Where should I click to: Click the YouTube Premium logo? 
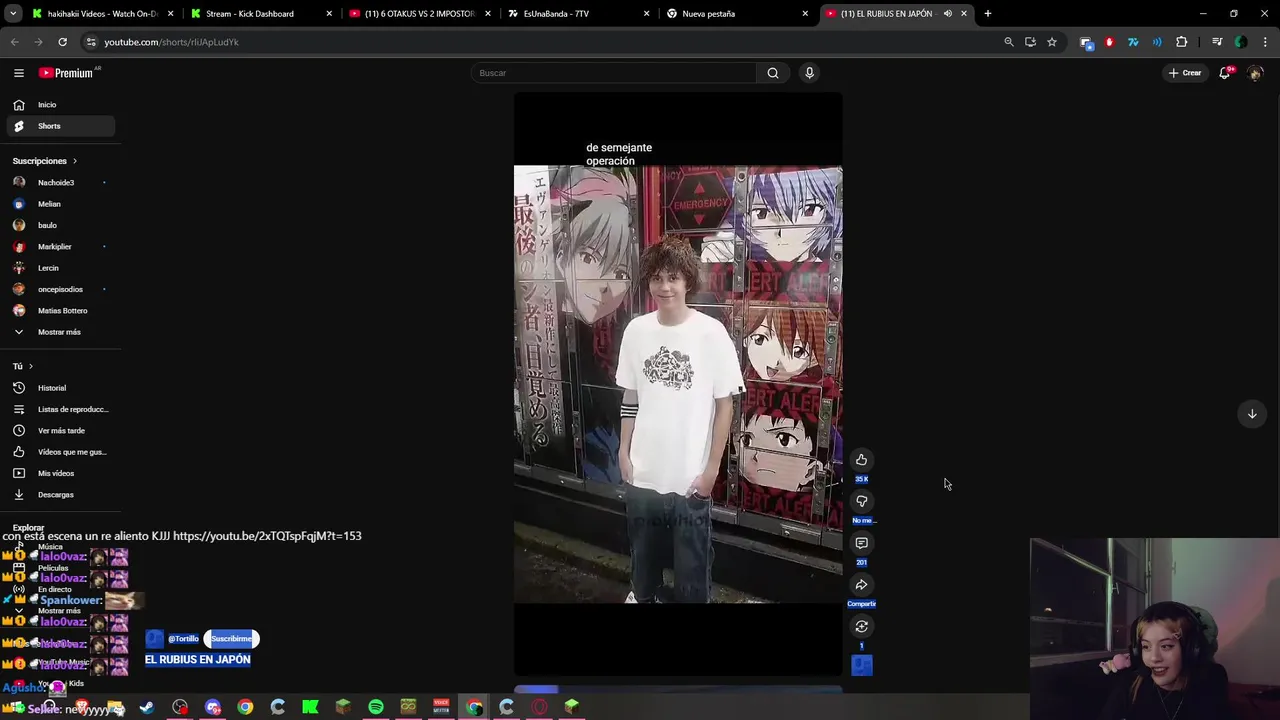pyautogui.click(x=68, y=73)
